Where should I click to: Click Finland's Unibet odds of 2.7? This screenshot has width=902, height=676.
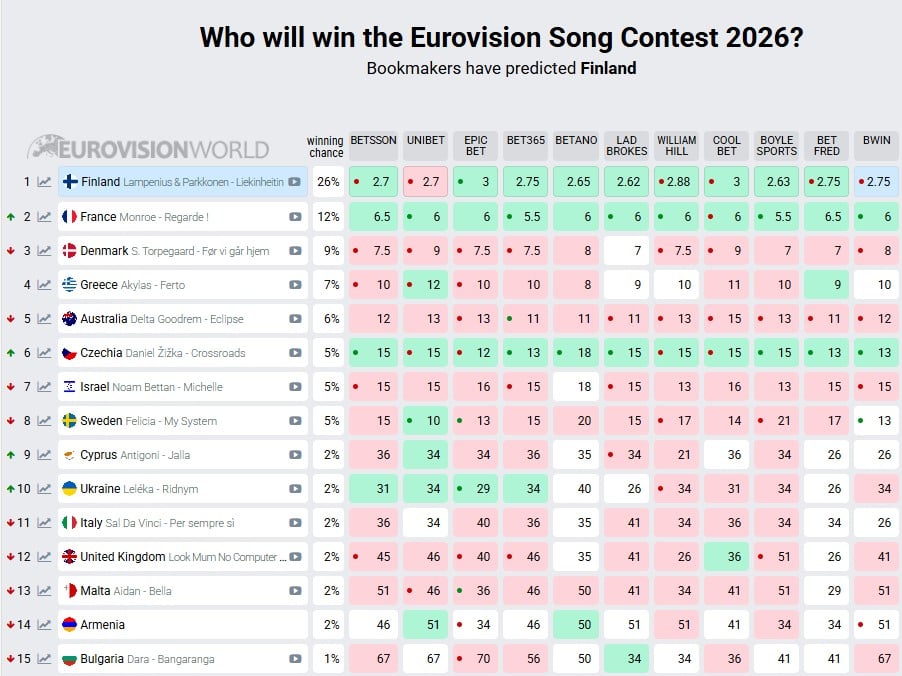point(424,182)
